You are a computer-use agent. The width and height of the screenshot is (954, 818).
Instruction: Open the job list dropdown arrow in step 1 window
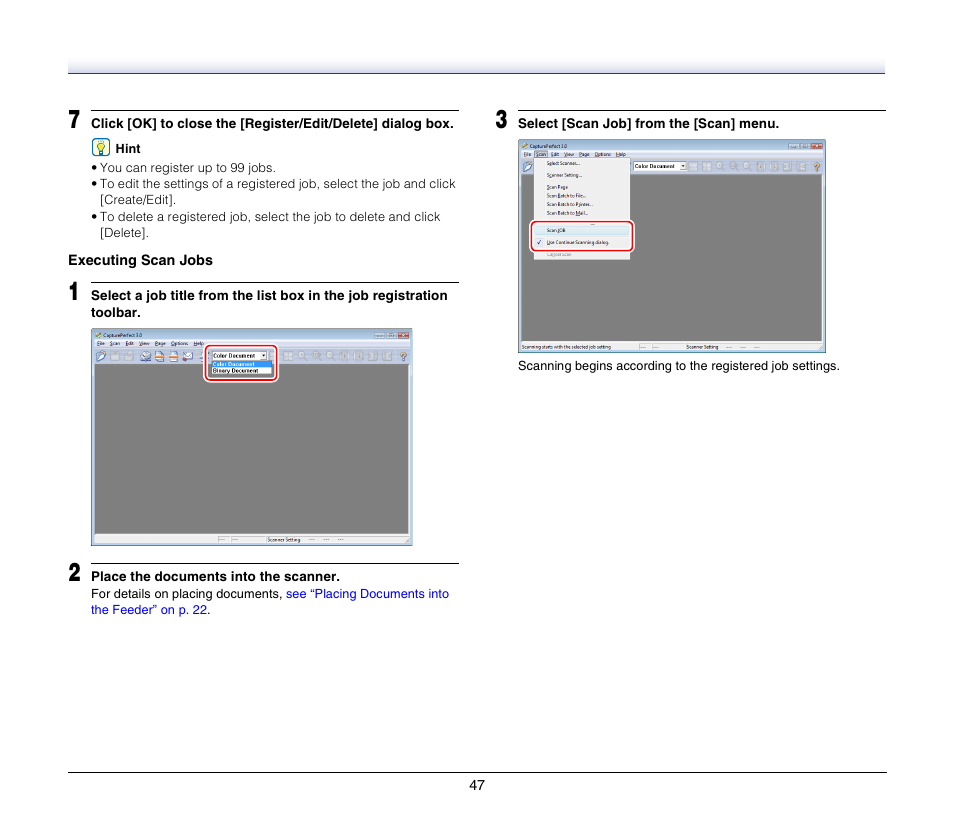pyautogui.click(x=263, y=355)
